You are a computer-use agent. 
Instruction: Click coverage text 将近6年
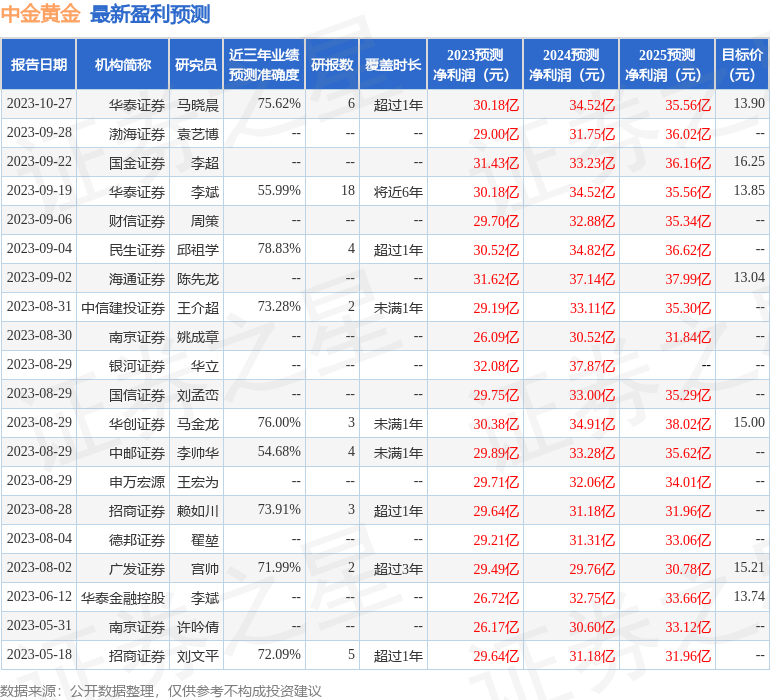(x=398, y=192)
